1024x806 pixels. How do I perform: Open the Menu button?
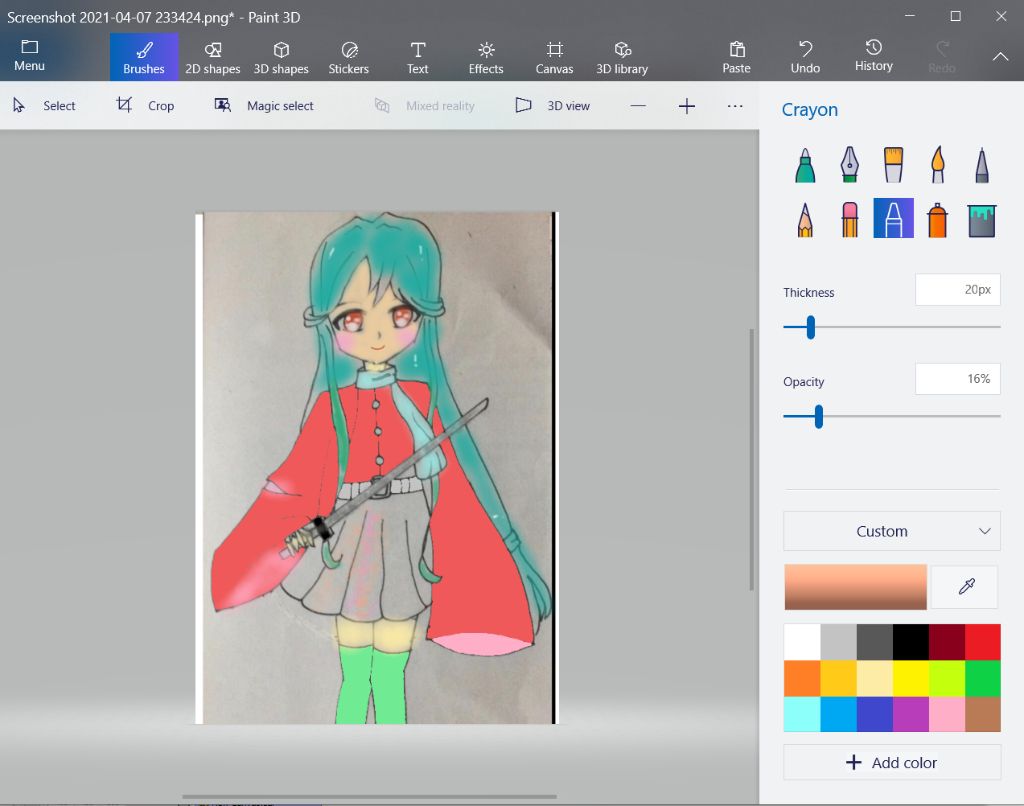click(x=29, y=56)
